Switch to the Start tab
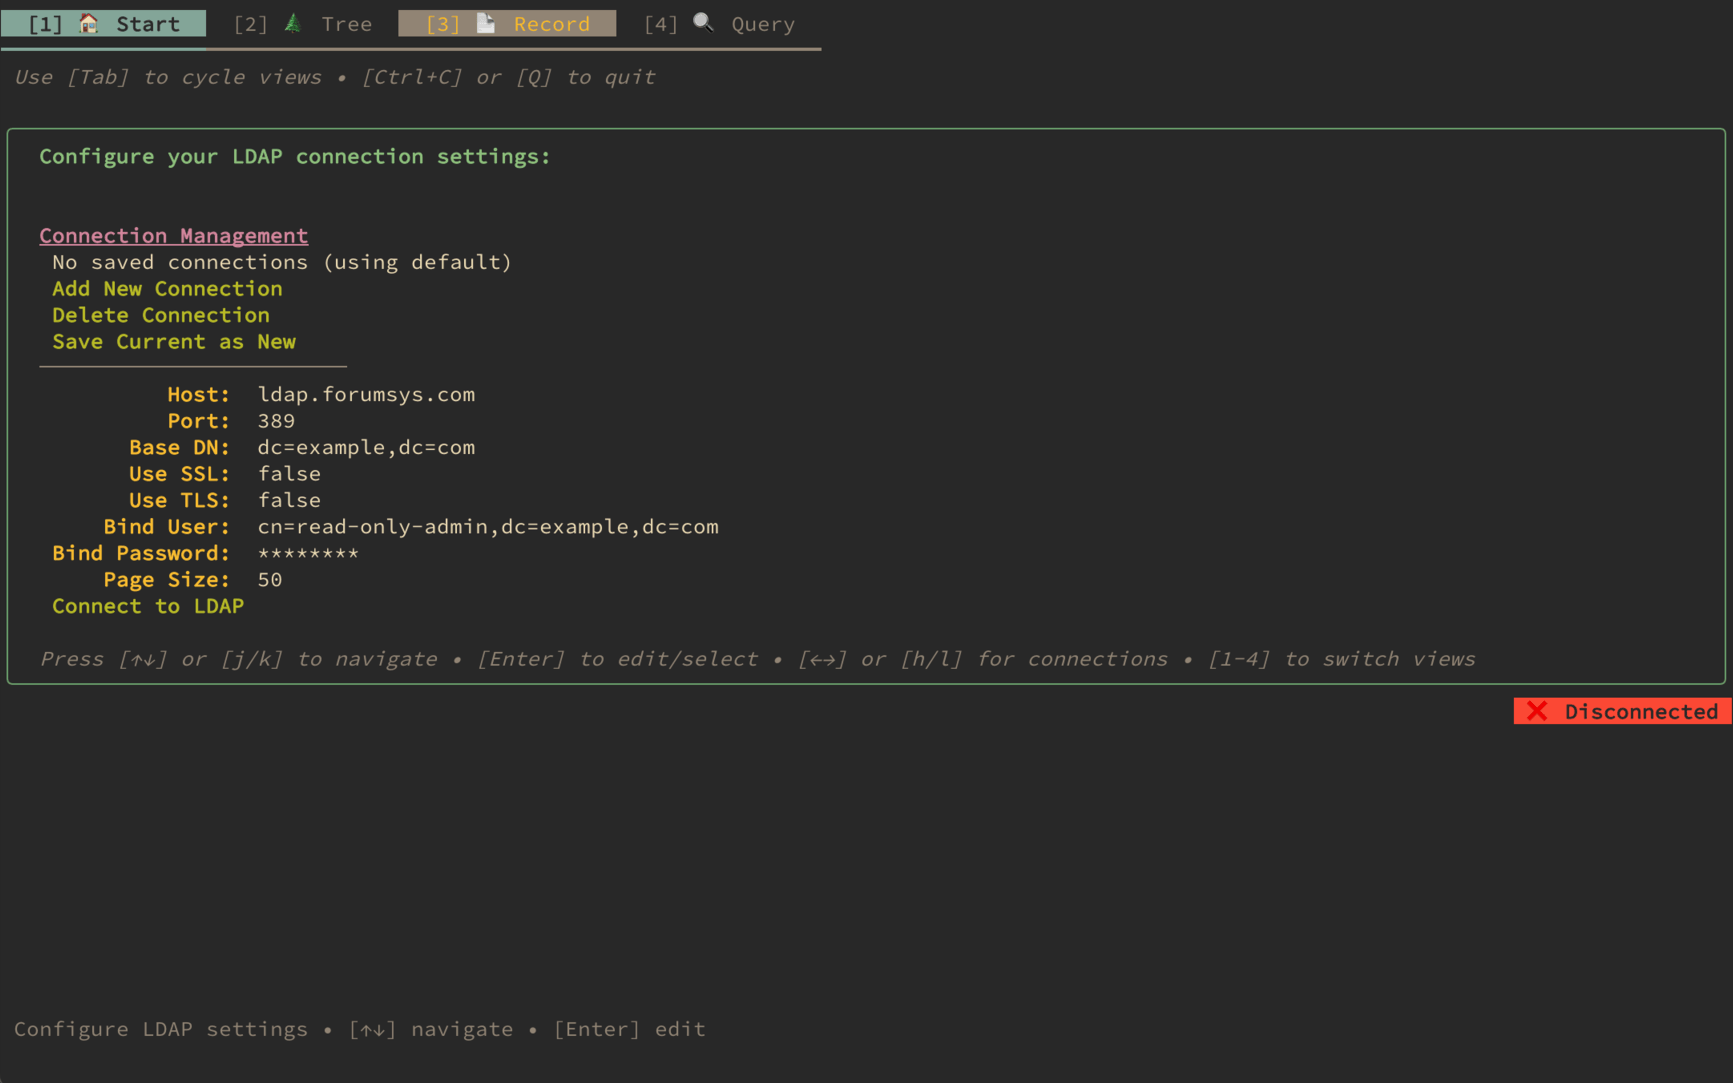Viewport: 1733px width, 1083px height. coord(104,23)
